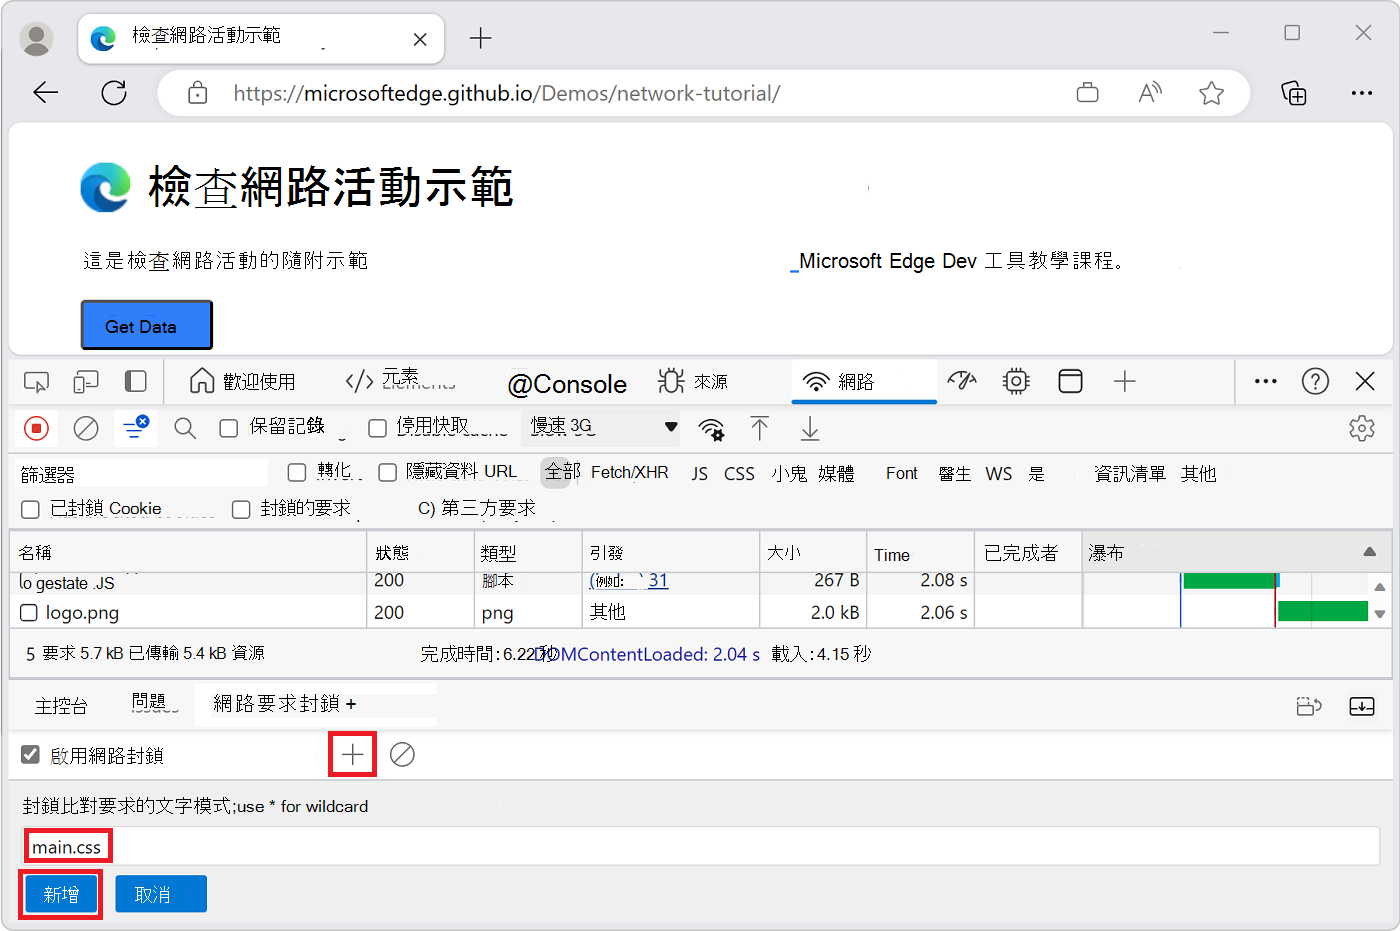Open DevTools help question mark
Viewport: 1400px width, 931px height.
(x=1315, y=381)
